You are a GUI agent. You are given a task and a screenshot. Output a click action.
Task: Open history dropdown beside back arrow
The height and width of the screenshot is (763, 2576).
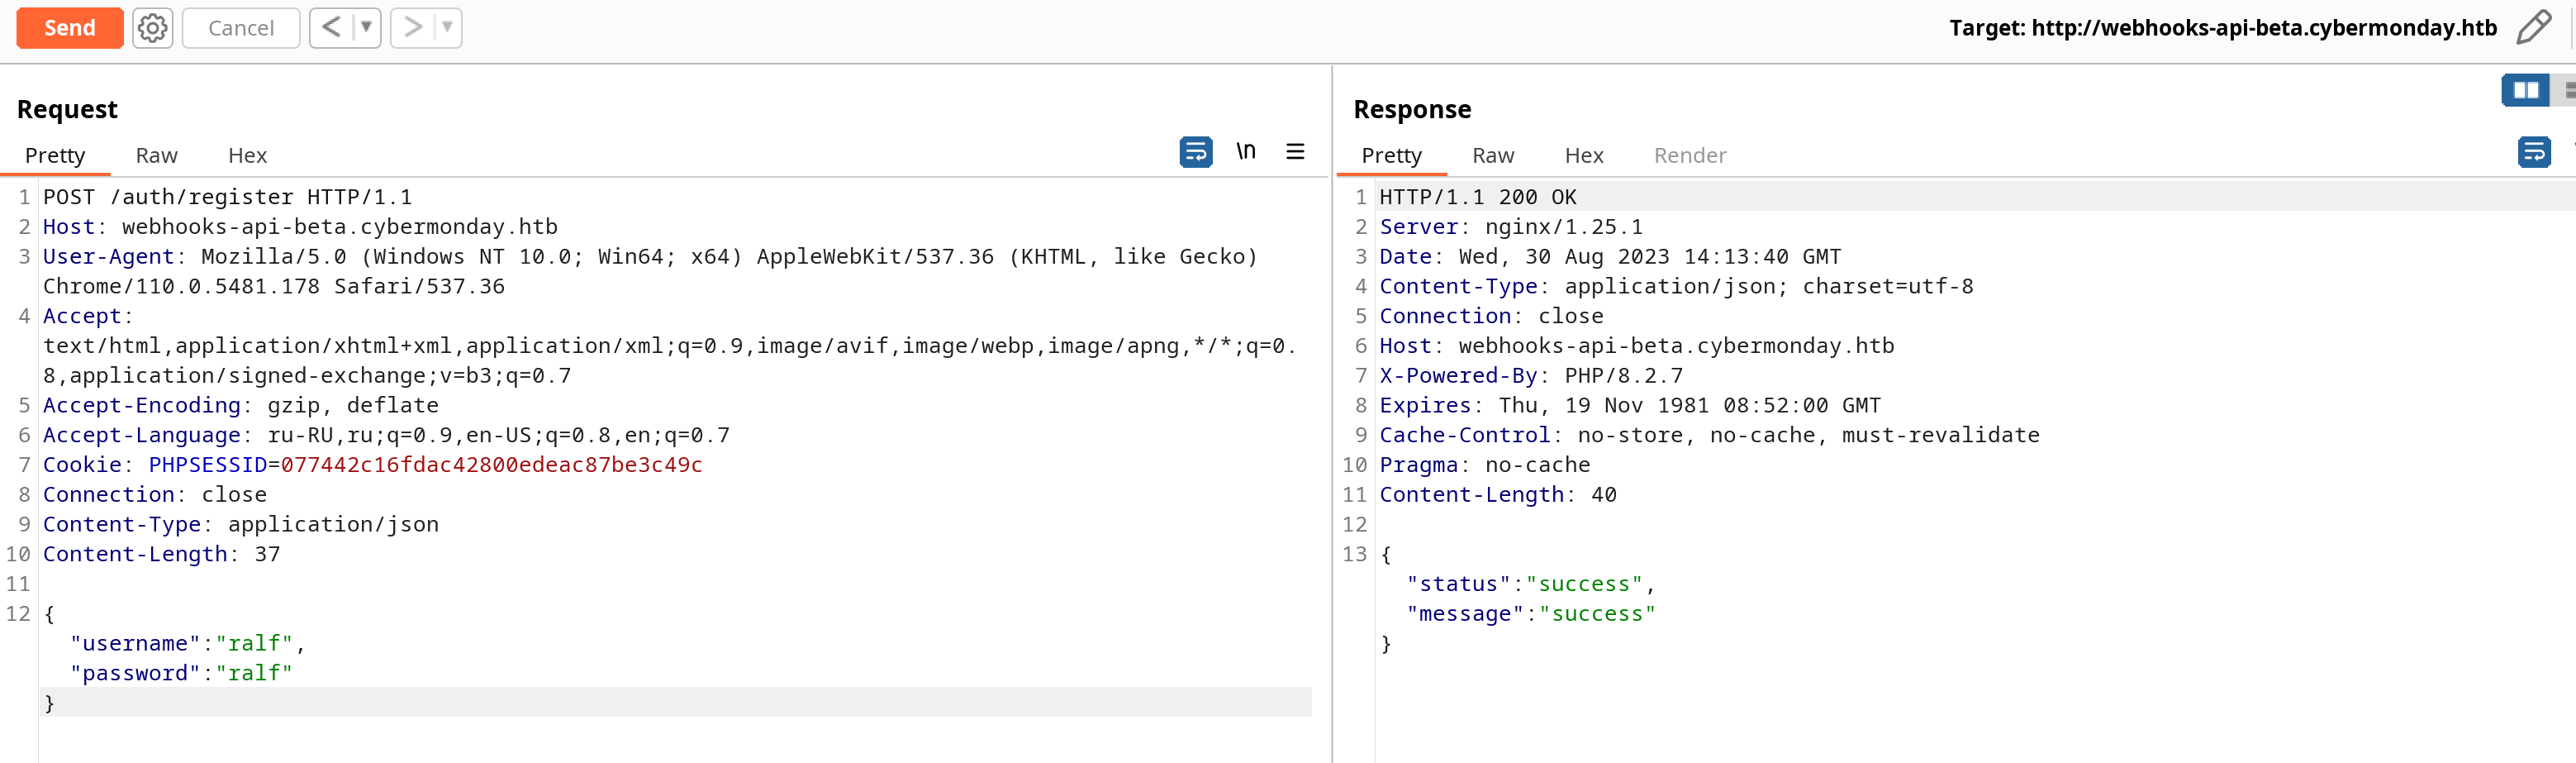tap(367, 27)
